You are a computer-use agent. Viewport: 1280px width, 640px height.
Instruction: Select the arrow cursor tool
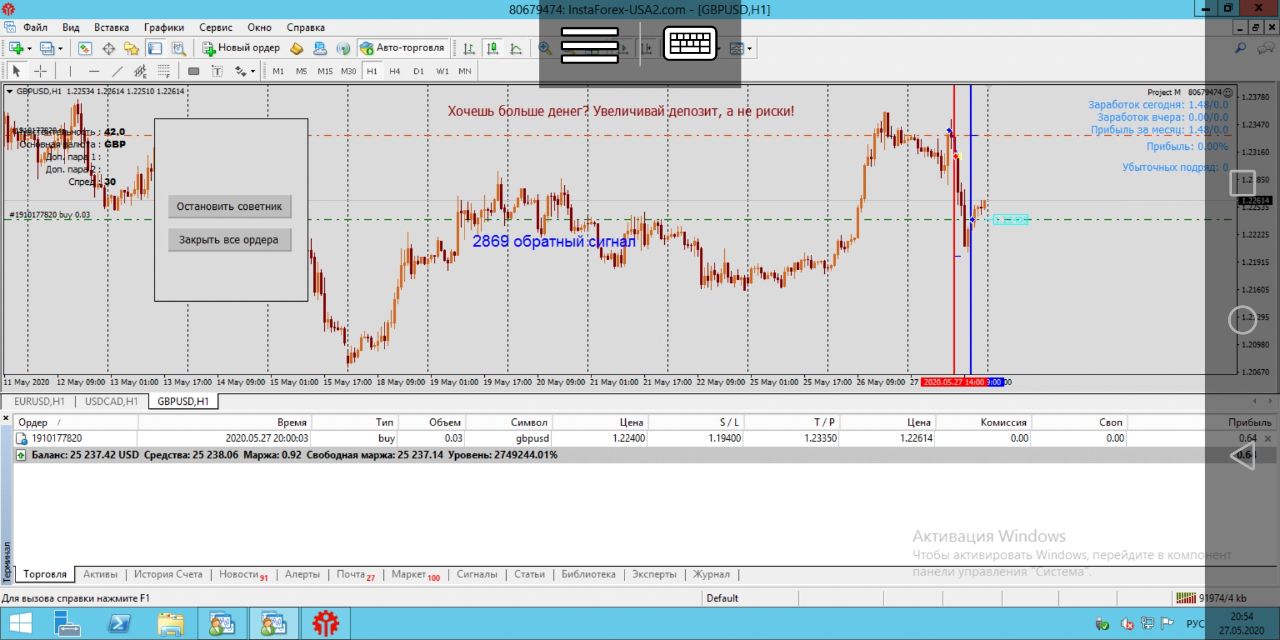coord(16,71)
